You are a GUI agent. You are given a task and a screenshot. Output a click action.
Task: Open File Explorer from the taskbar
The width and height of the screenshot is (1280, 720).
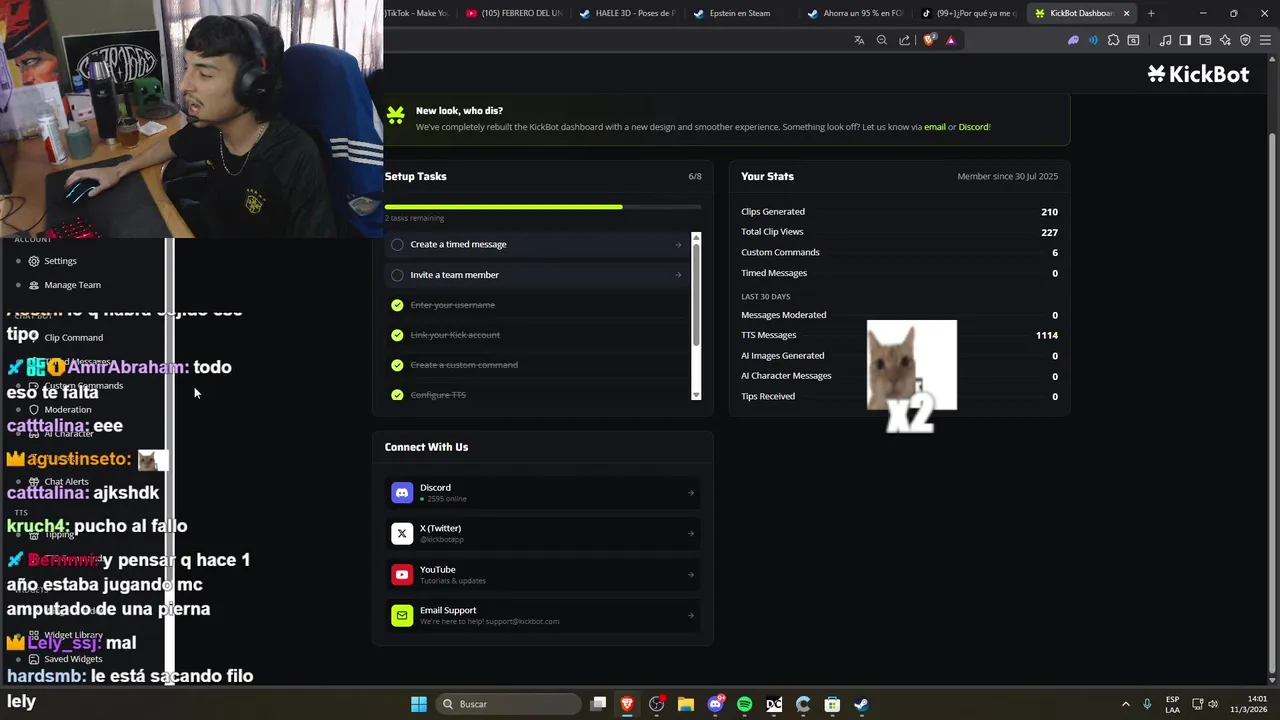point(686,704)
